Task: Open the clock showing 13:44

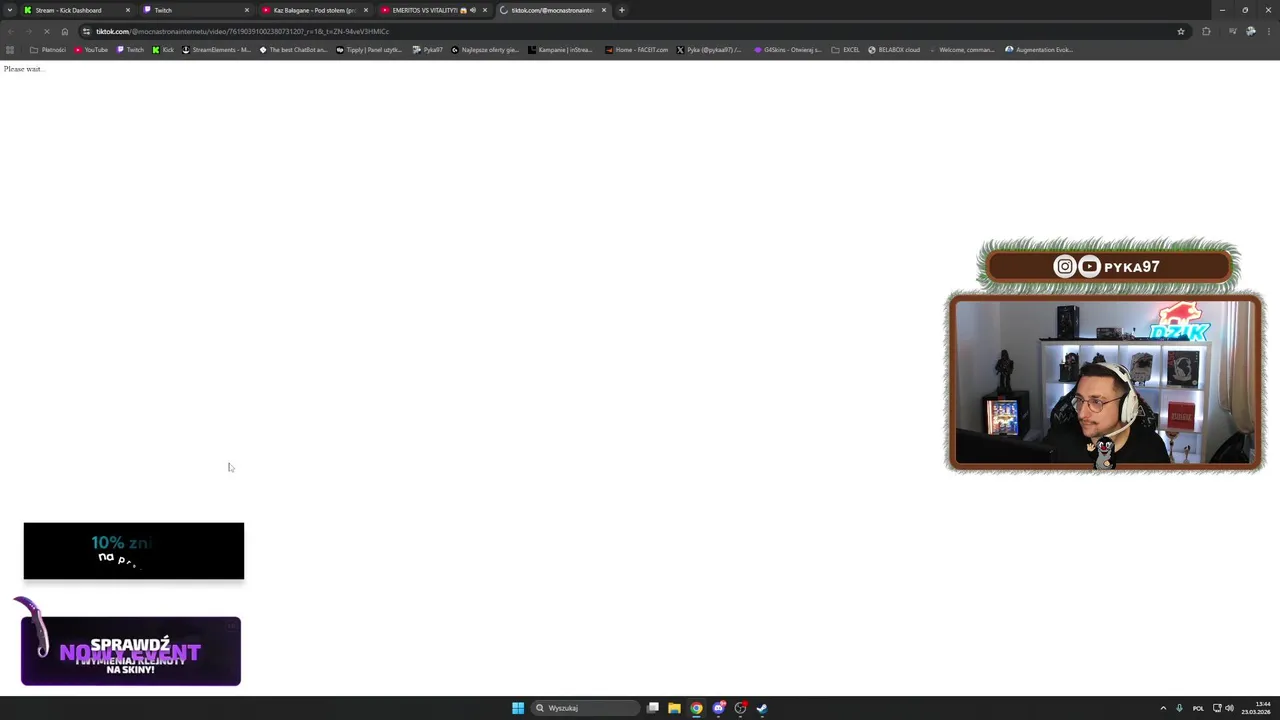Action: pos(1256,708)
